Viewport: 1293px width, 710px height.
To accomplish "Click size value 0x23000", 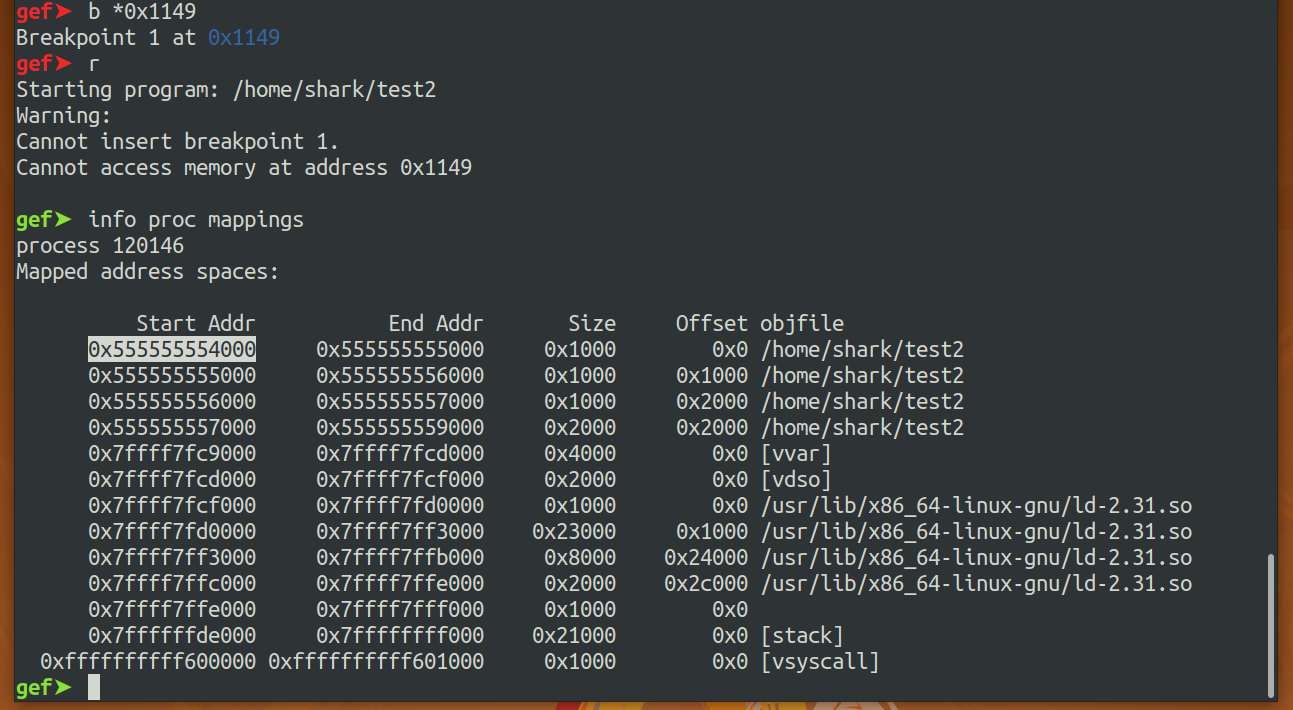I will [574, 532].
